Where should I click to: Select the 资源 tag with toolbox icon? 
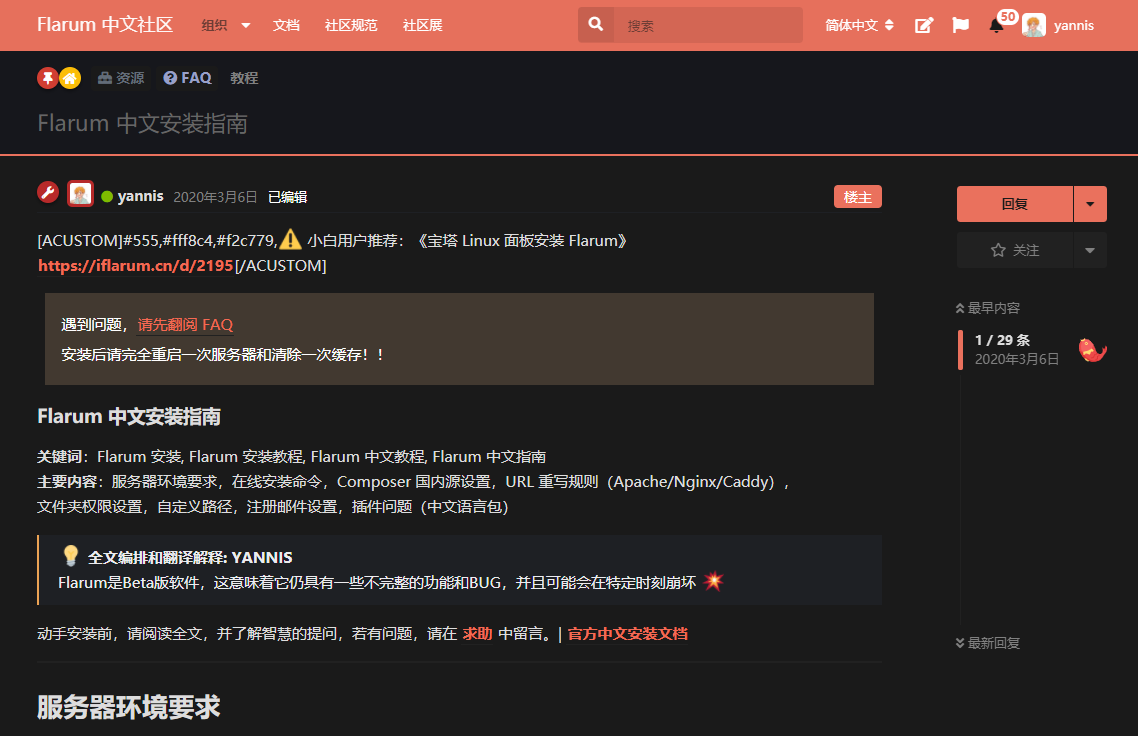coord(120,77)
